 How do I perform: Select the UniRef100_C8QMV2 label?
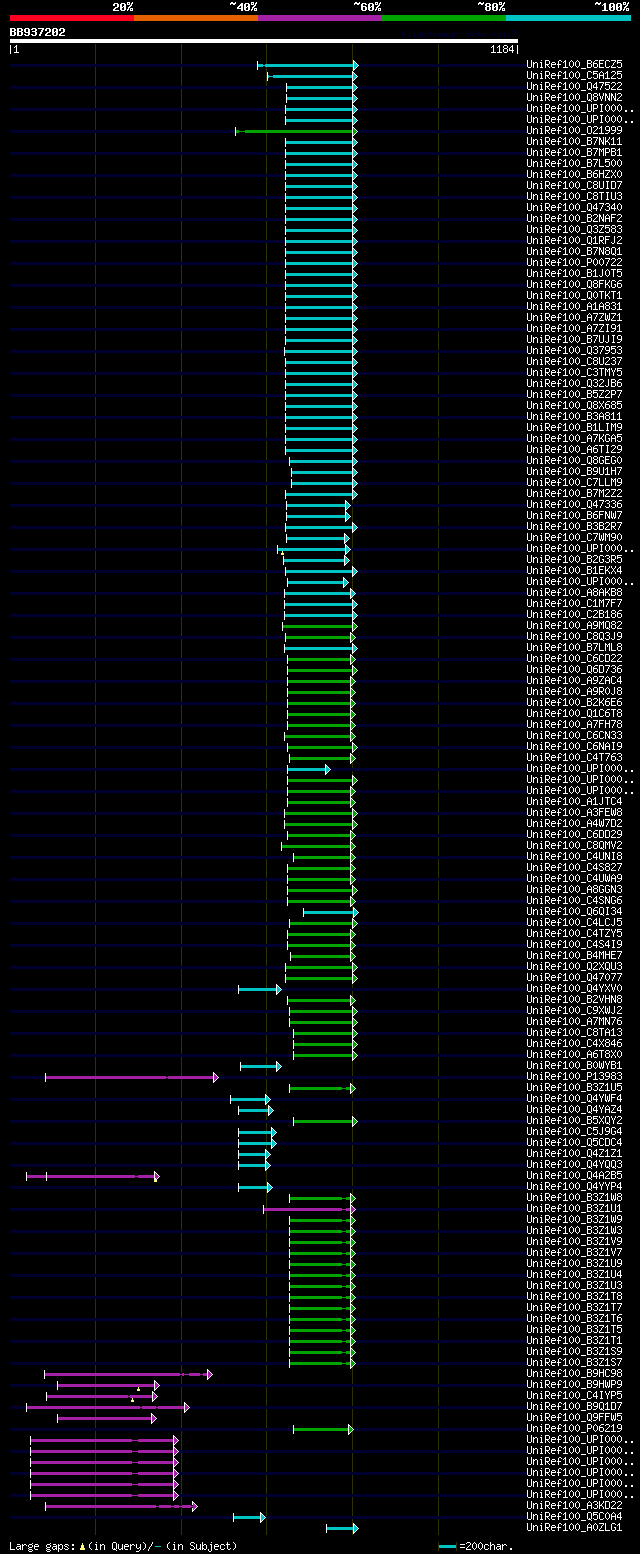tap(573, 845)
